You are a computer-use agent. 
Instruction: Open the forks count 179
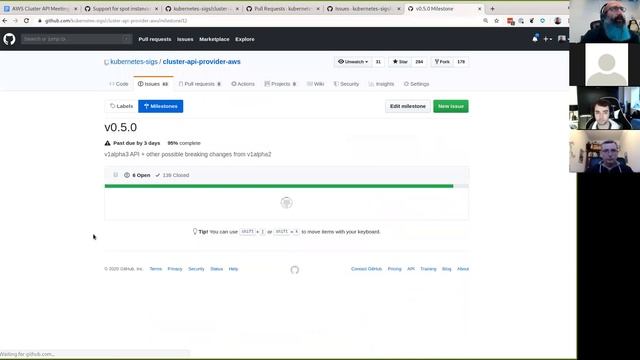point(461,62)
